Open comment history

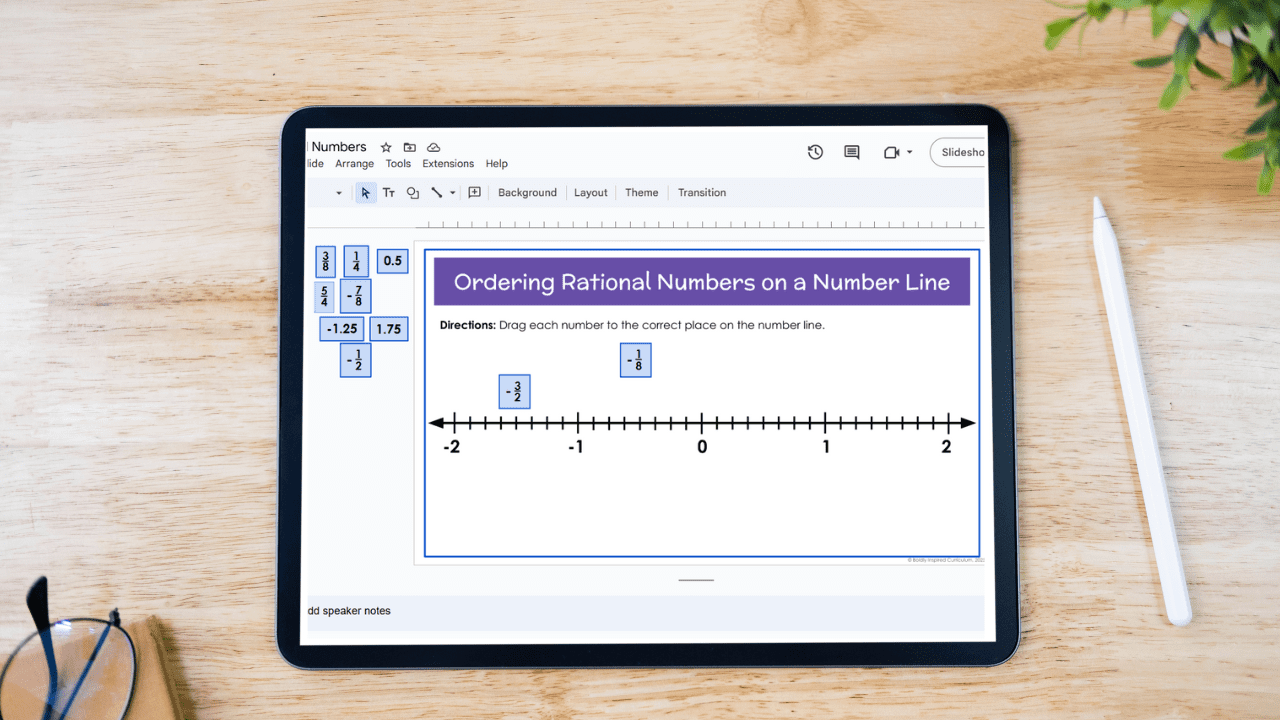[x=851, y=152]
